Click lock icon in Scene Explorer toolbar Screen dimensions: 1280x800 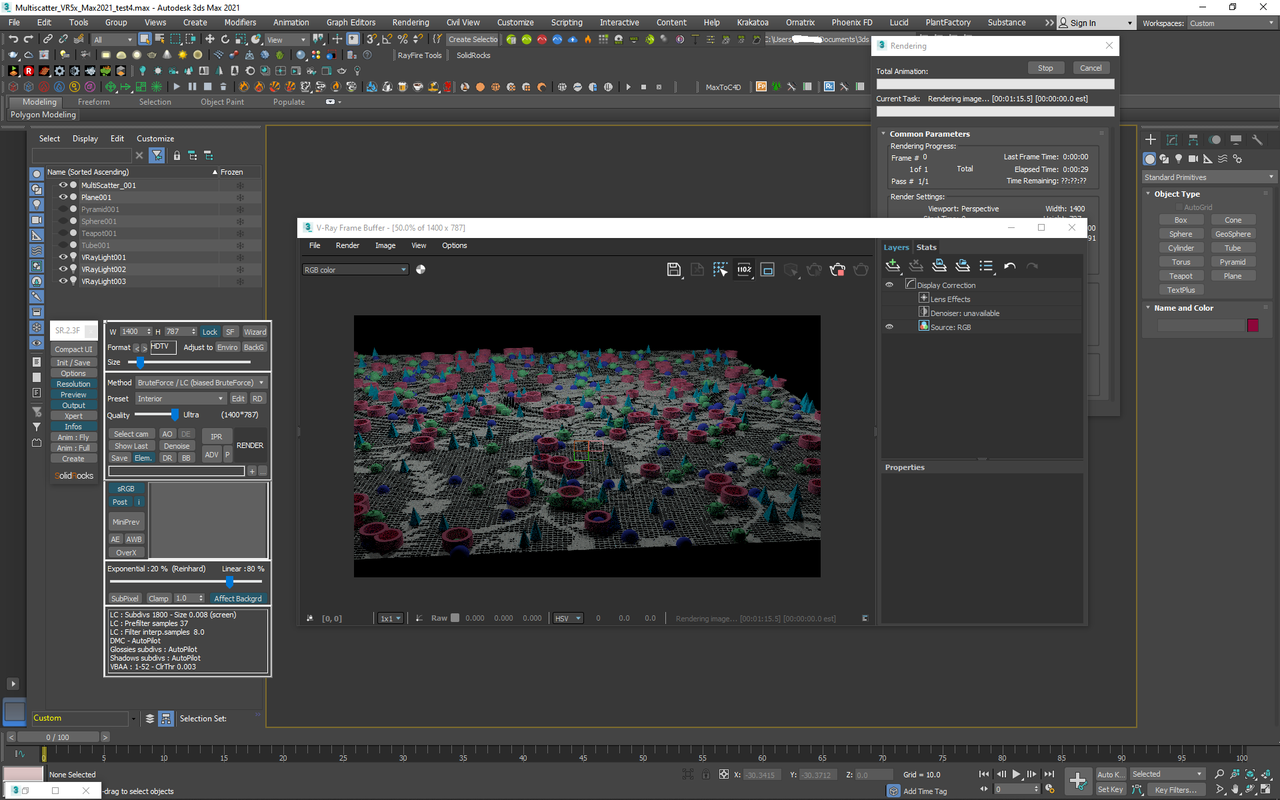(x=177, y=156)
